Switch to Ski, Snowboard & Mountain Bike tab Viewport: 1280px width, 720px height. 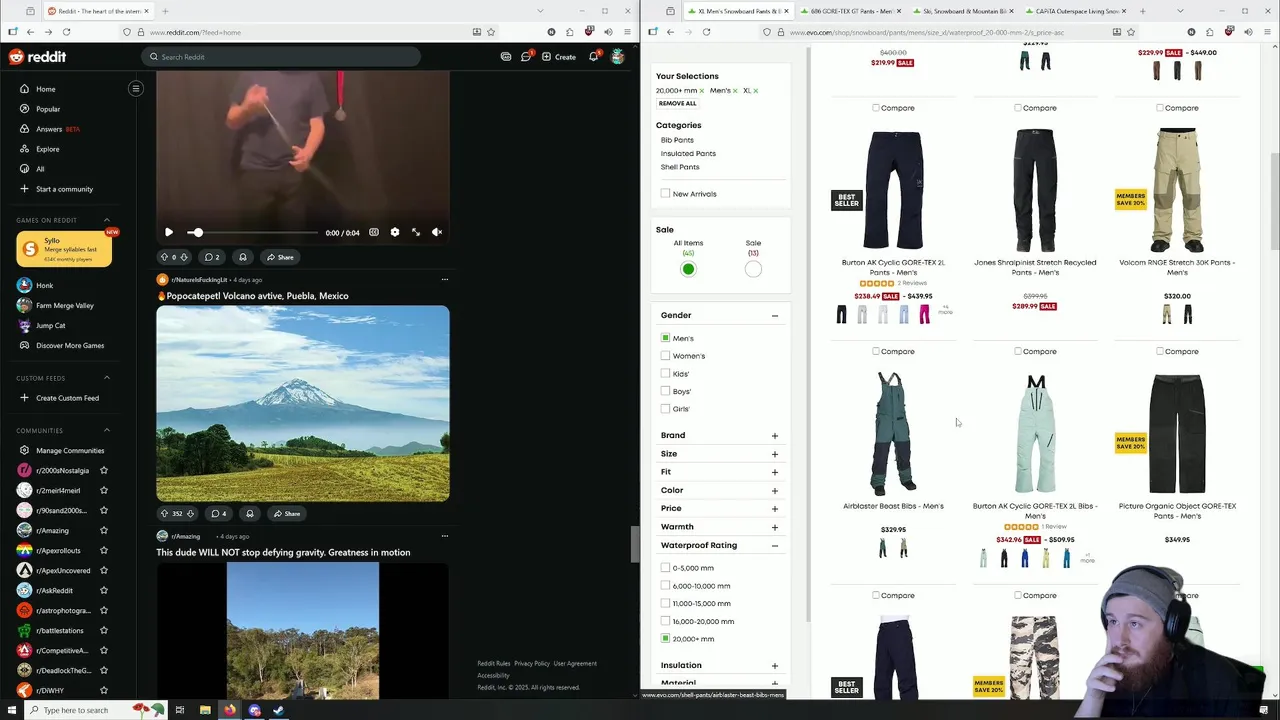pos(962,11)
